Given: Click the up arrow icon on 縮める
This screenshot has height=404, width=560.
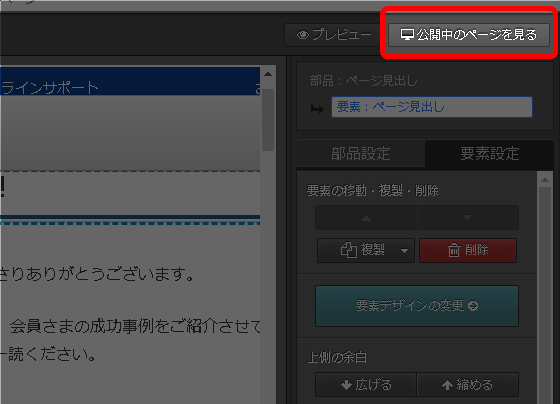Looking at the screenshot, I should (x=447, y=385).
